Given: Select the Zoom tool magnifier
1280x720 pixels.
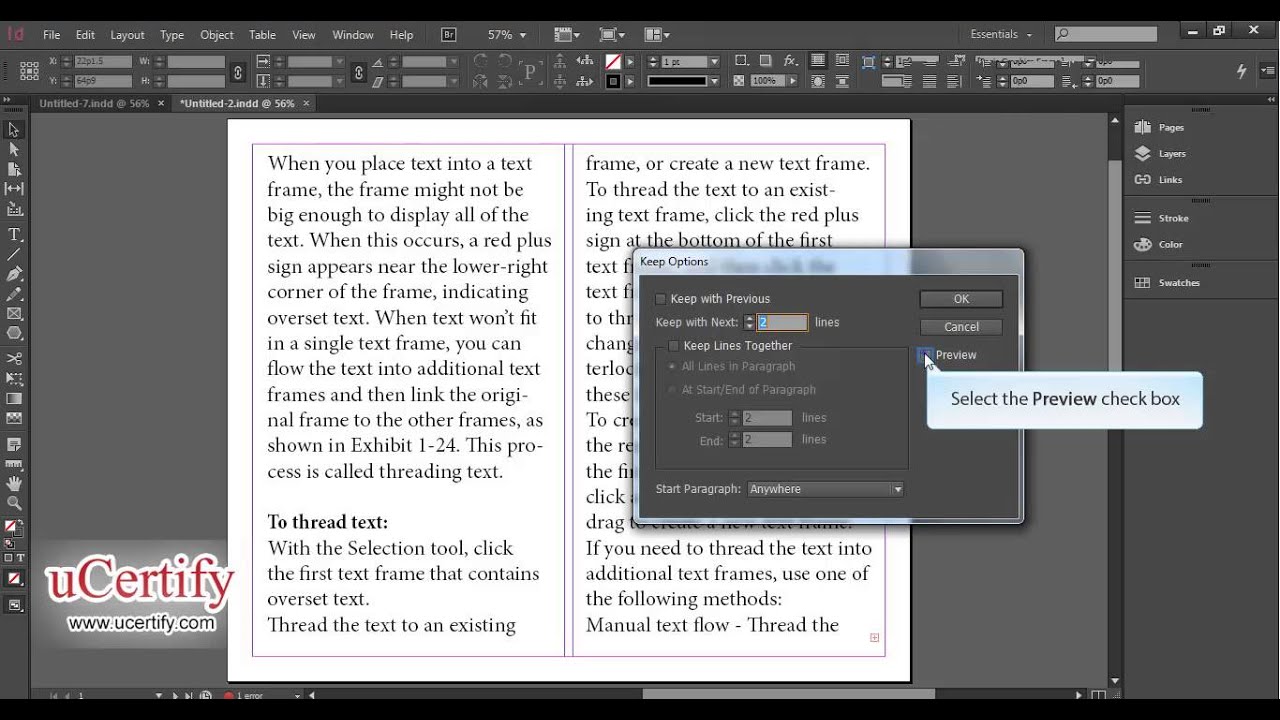Looking at the screenshot, I should (14, 503).
